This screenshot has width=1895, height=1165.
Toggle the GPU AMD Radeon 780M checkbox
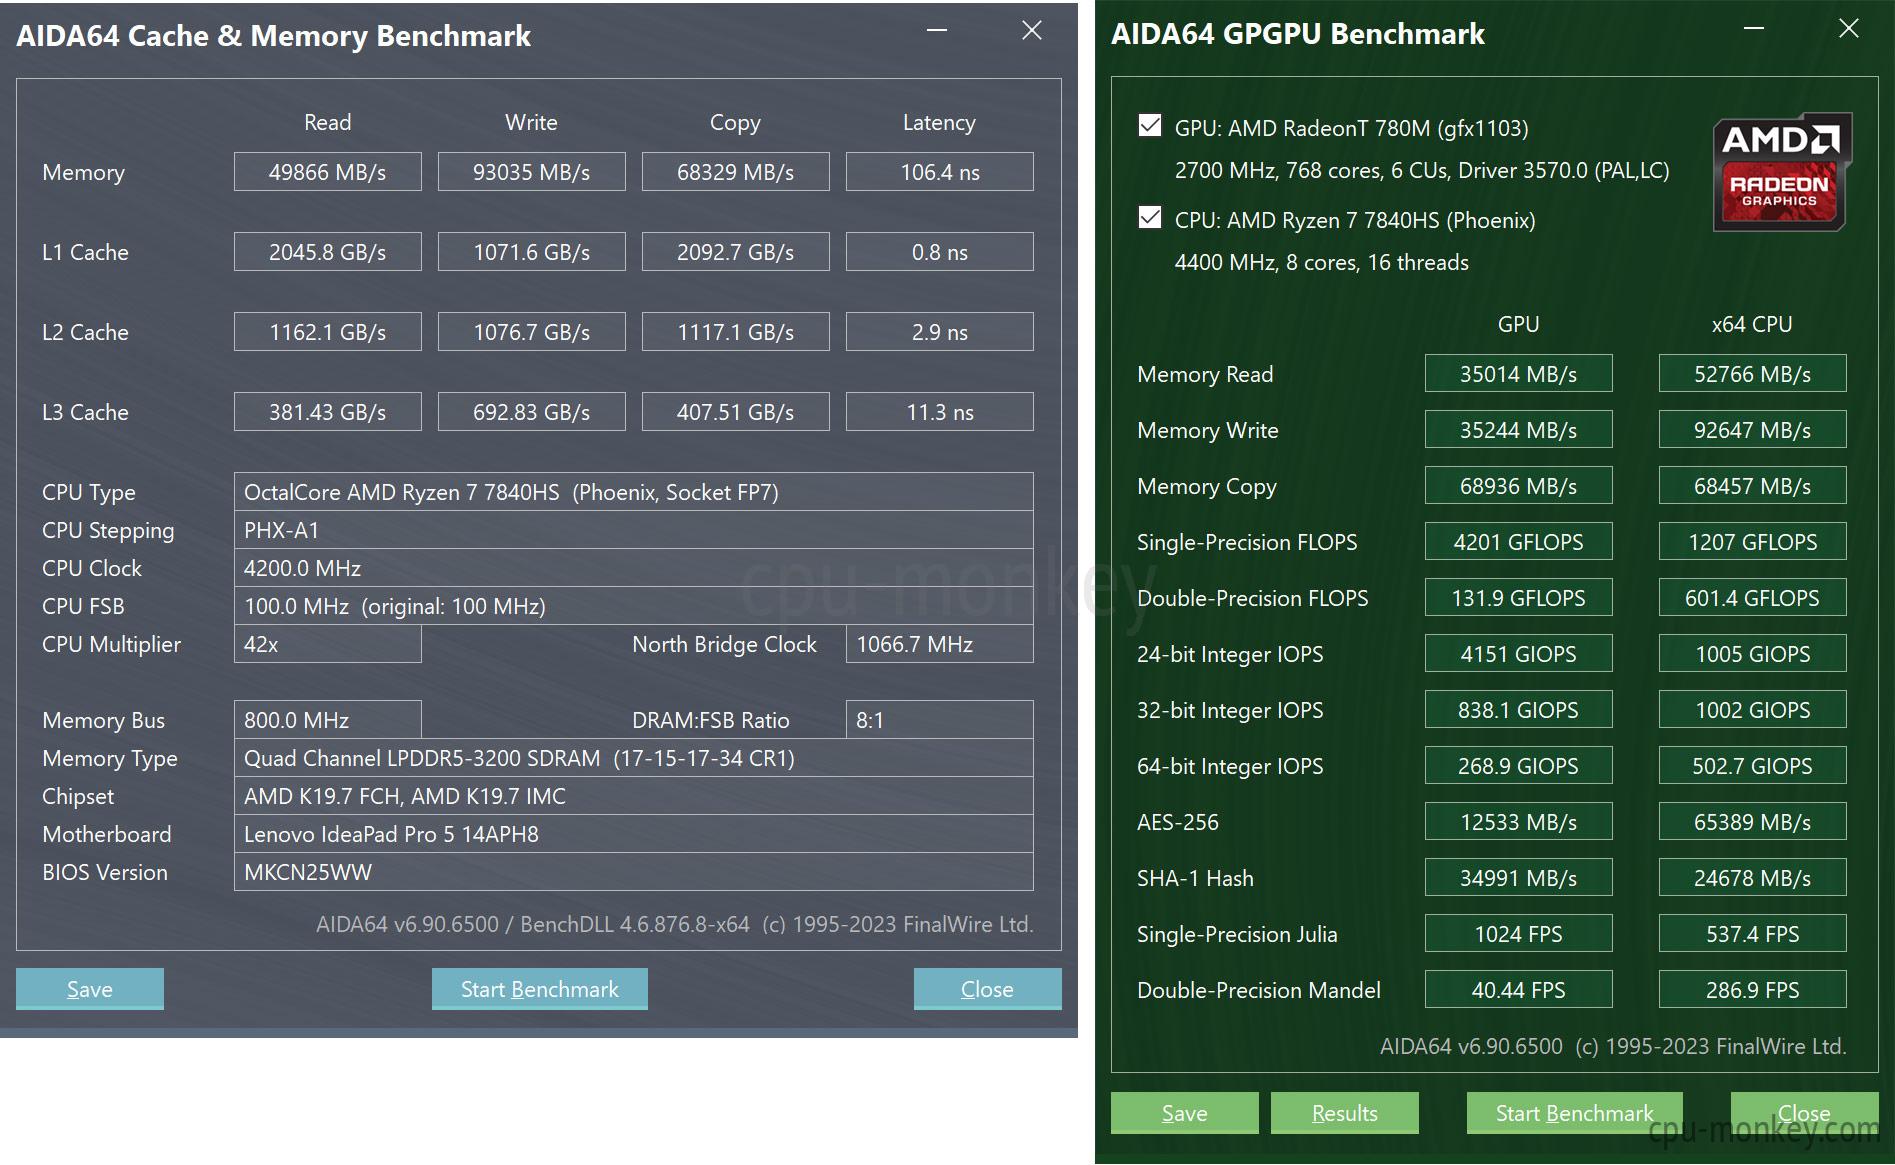pyautogui.click(x=1150, y=126)
